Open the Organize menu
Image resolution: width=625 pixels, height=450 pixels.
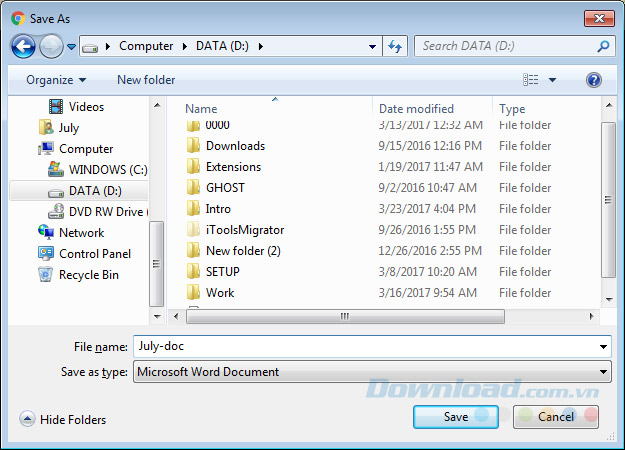click(x=56, y=80)
